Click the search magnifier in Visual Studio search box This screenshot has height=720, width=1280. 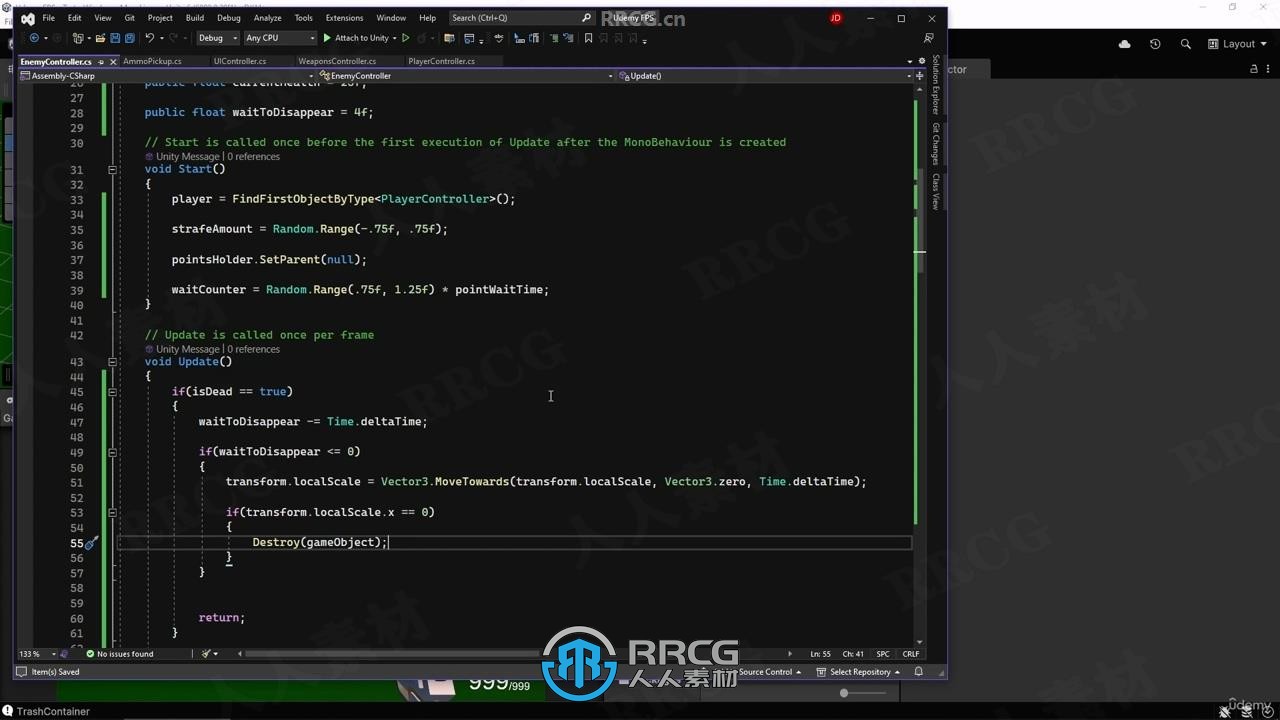coord(586,18)
